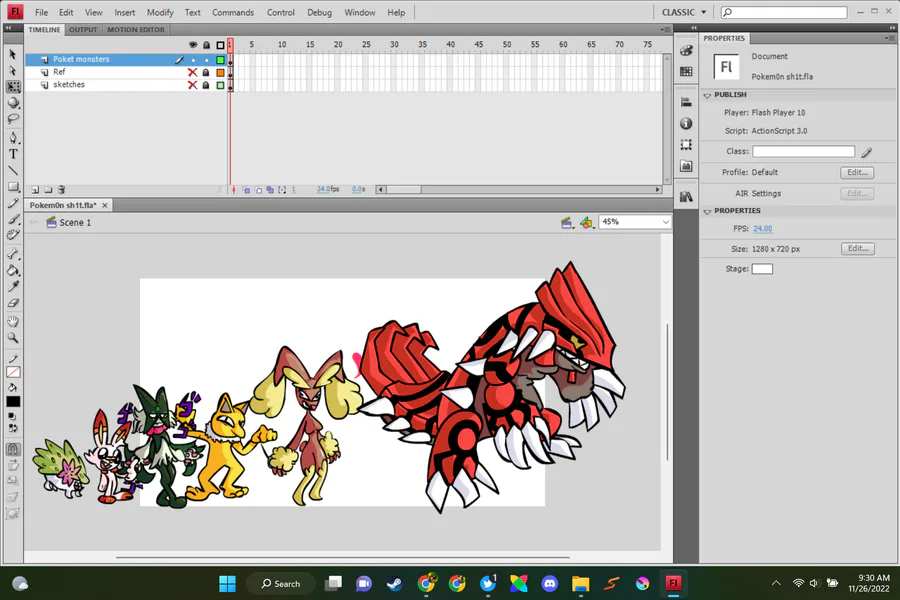Click the help search field

click(x=784, y=12)
